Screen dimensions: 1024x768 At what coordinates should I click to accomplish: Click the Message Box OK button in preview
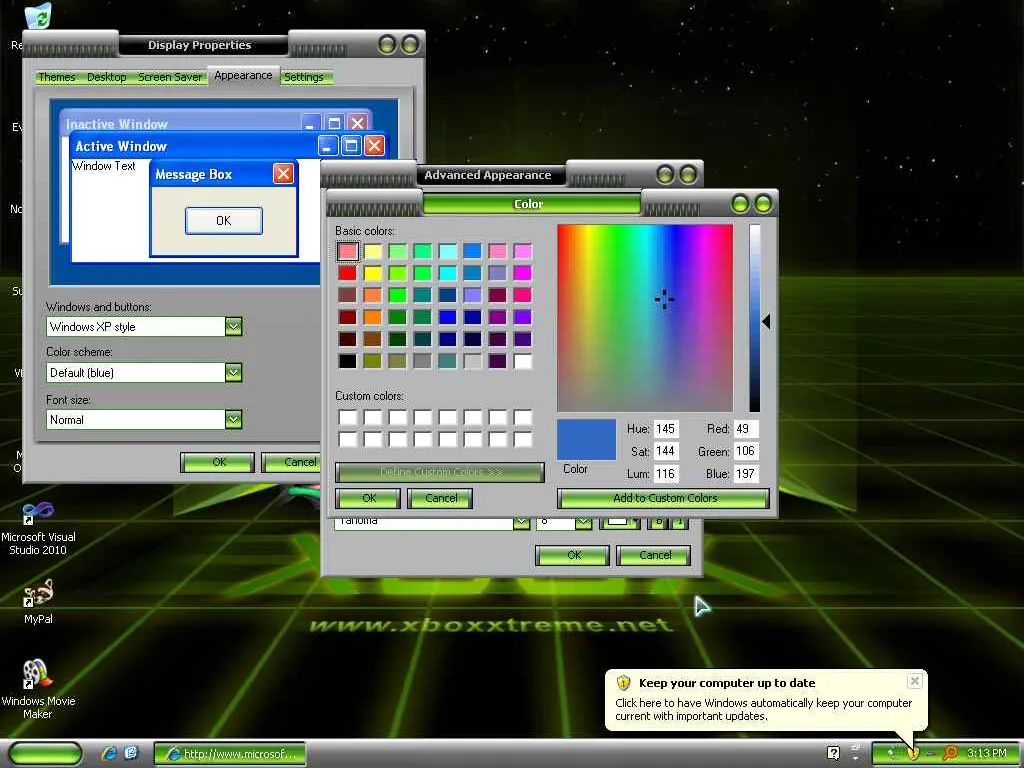223,221
